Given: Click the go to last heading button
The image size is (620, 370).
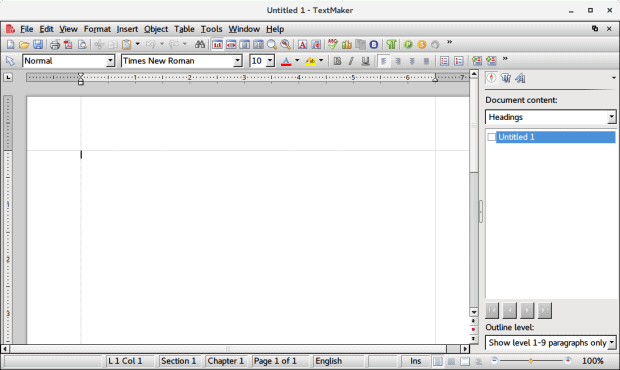Looking at the screenshot, I should click(x=545, y=310).
